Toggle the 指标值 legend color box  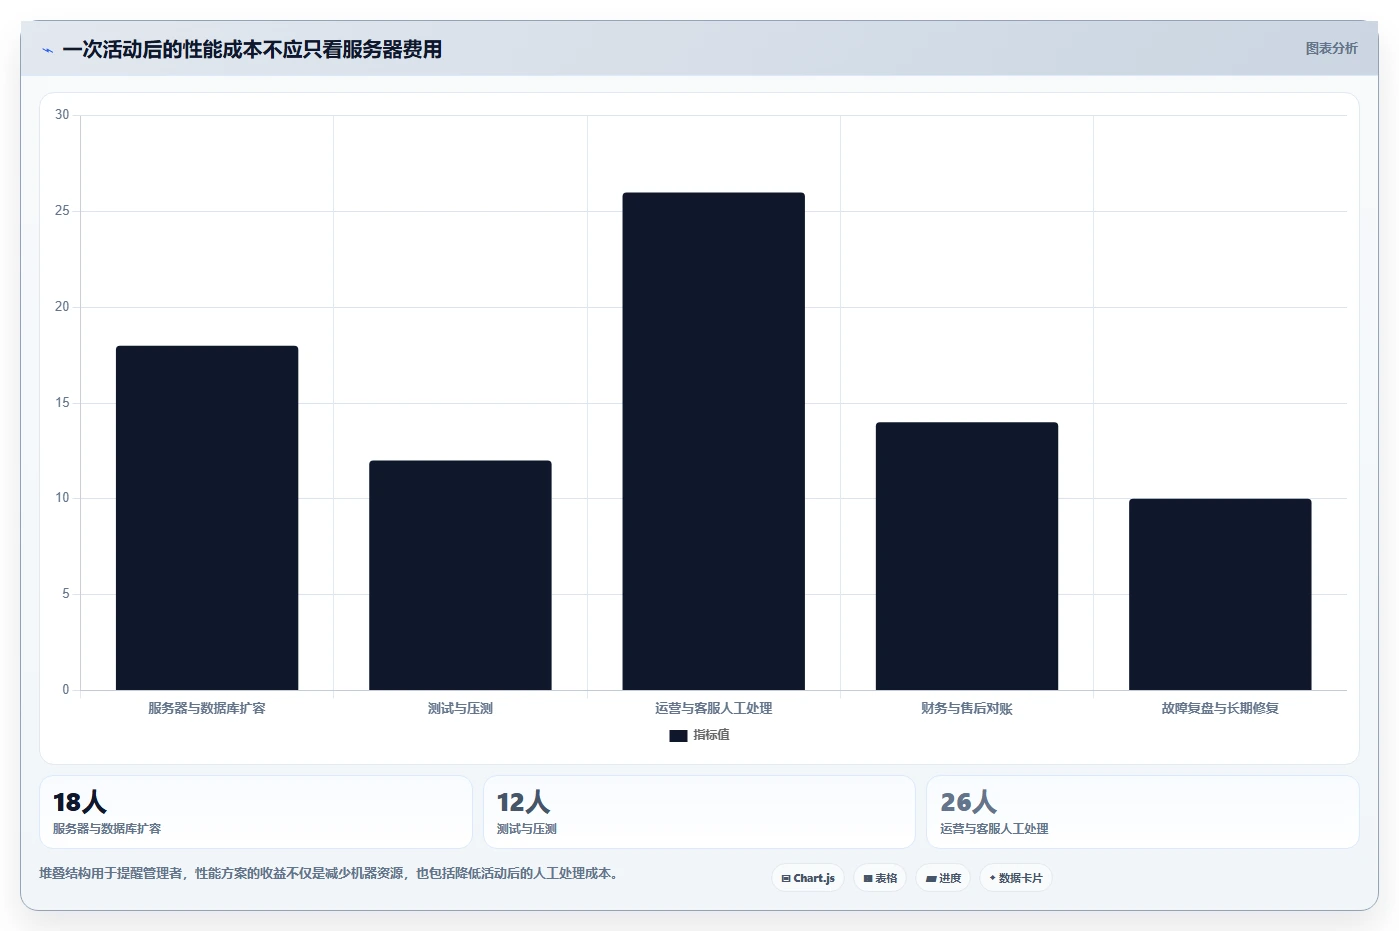tap(678, 735)
